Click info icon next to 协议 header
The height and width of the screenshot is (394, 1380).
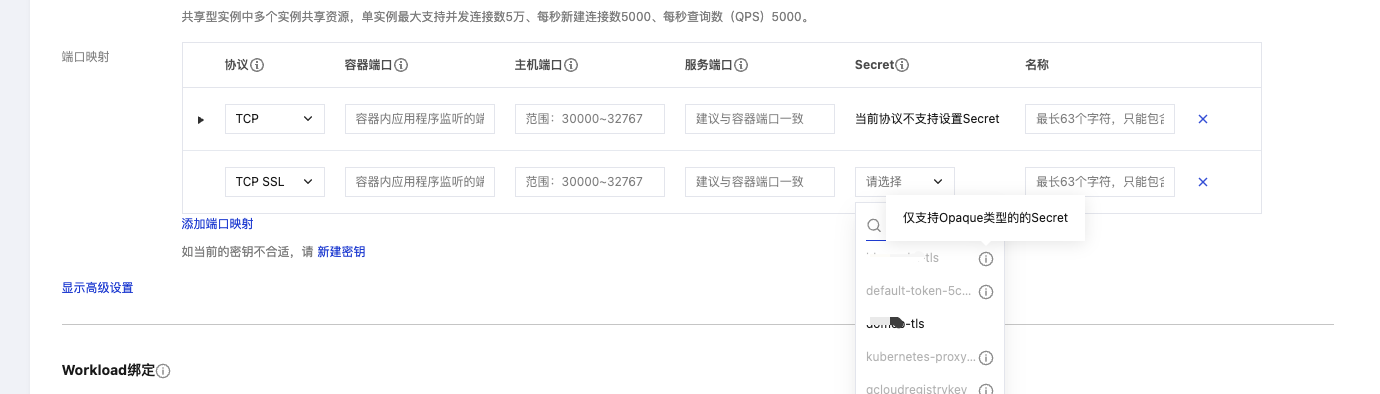point(257,65)
